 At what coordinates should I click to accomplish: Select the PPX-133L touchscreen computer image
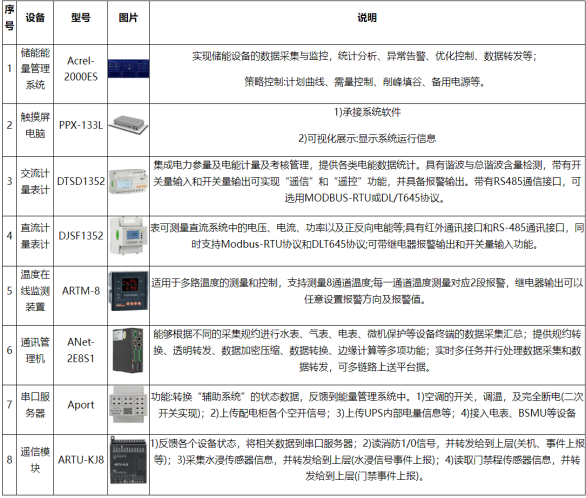click(128, 125)
